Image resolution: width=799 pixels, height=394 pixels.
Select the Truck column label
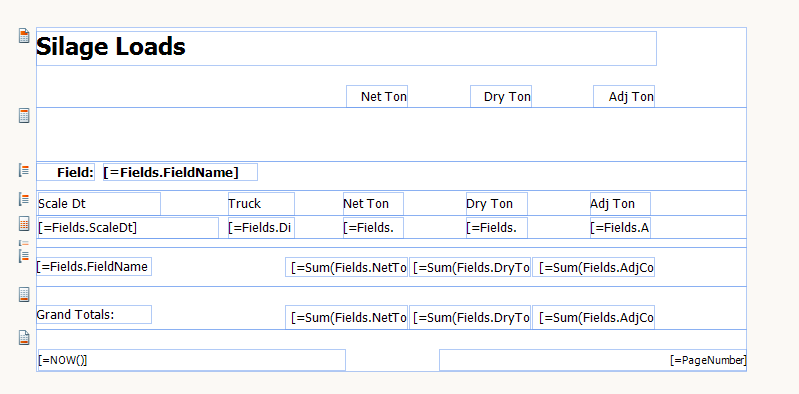[x=261, y=204]
